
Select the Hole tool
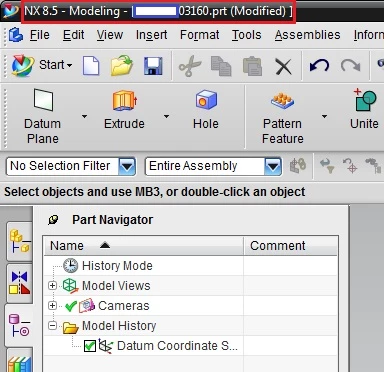206,110
